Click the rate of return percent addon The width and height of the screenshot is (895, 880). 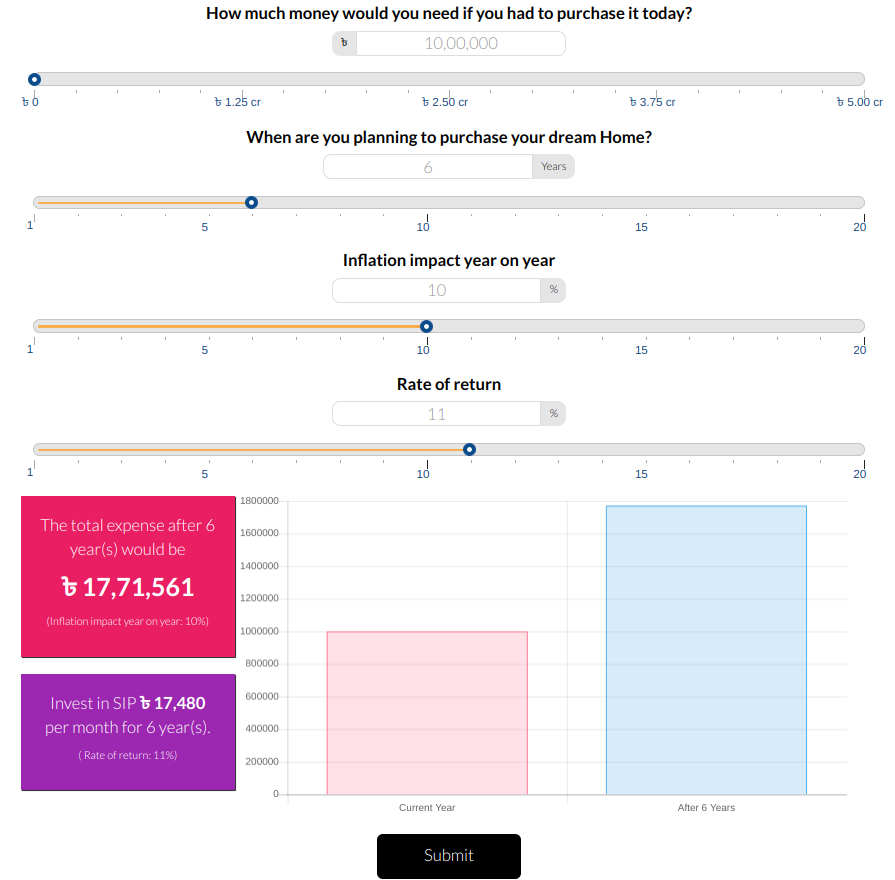tap(553, 414)
